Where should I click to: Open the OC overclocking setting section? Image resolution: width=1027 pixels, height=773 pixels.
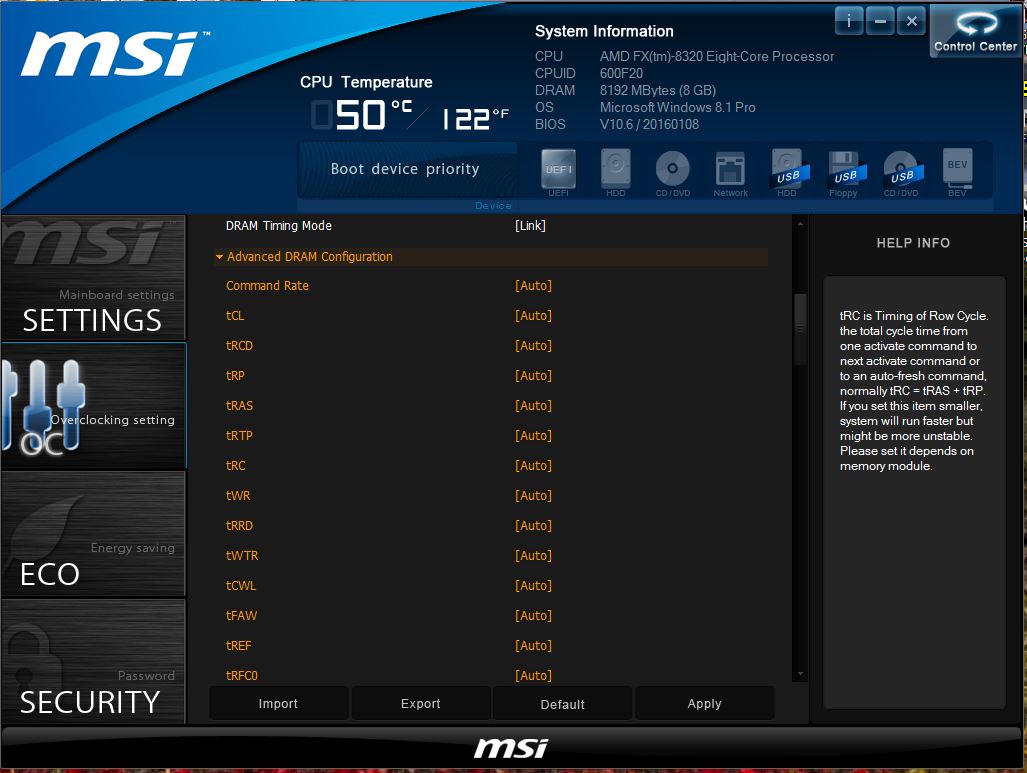click(x=93, y=405)
